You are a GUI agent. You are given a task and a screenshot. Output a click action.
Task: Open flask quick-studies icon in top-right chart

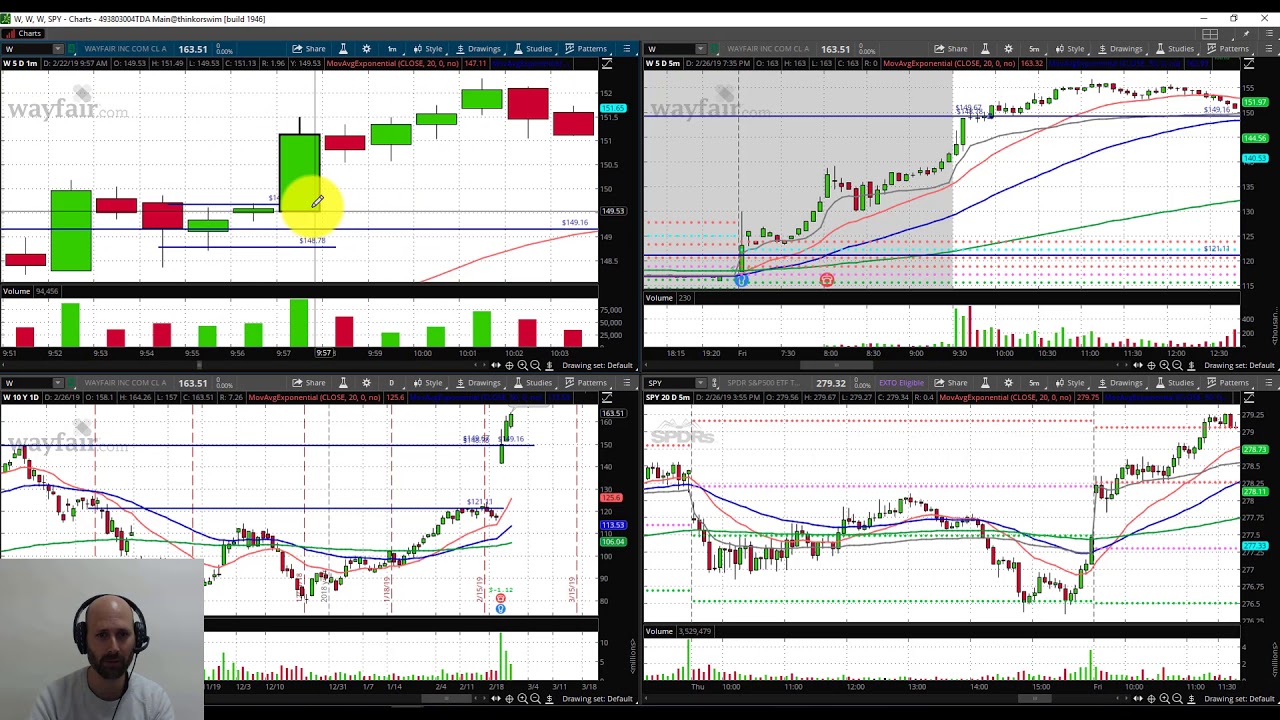coord(985,49)
